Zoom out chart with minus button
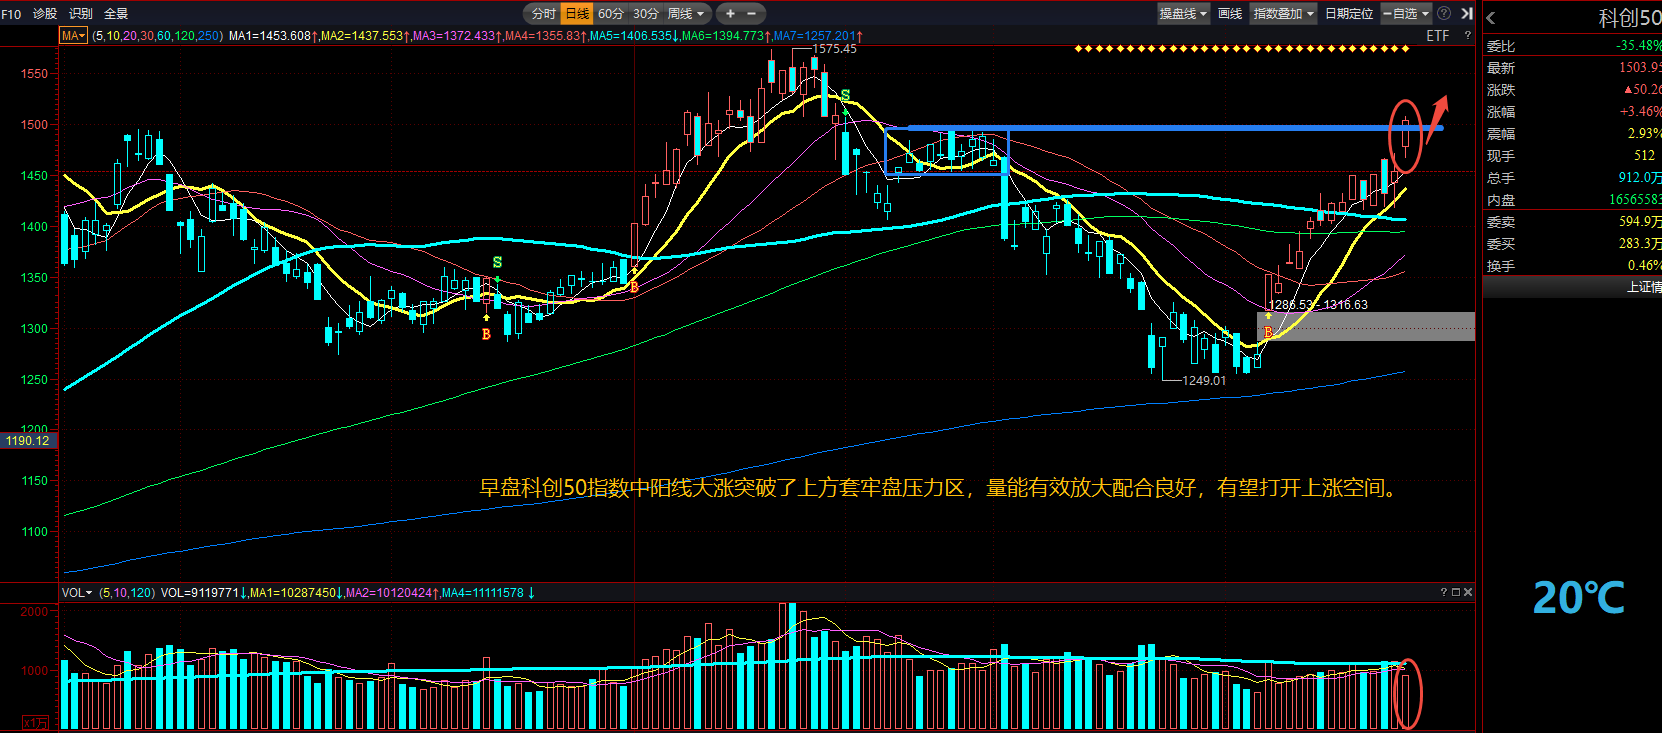This screenshot has height=733, width=1662. [752, 13]
